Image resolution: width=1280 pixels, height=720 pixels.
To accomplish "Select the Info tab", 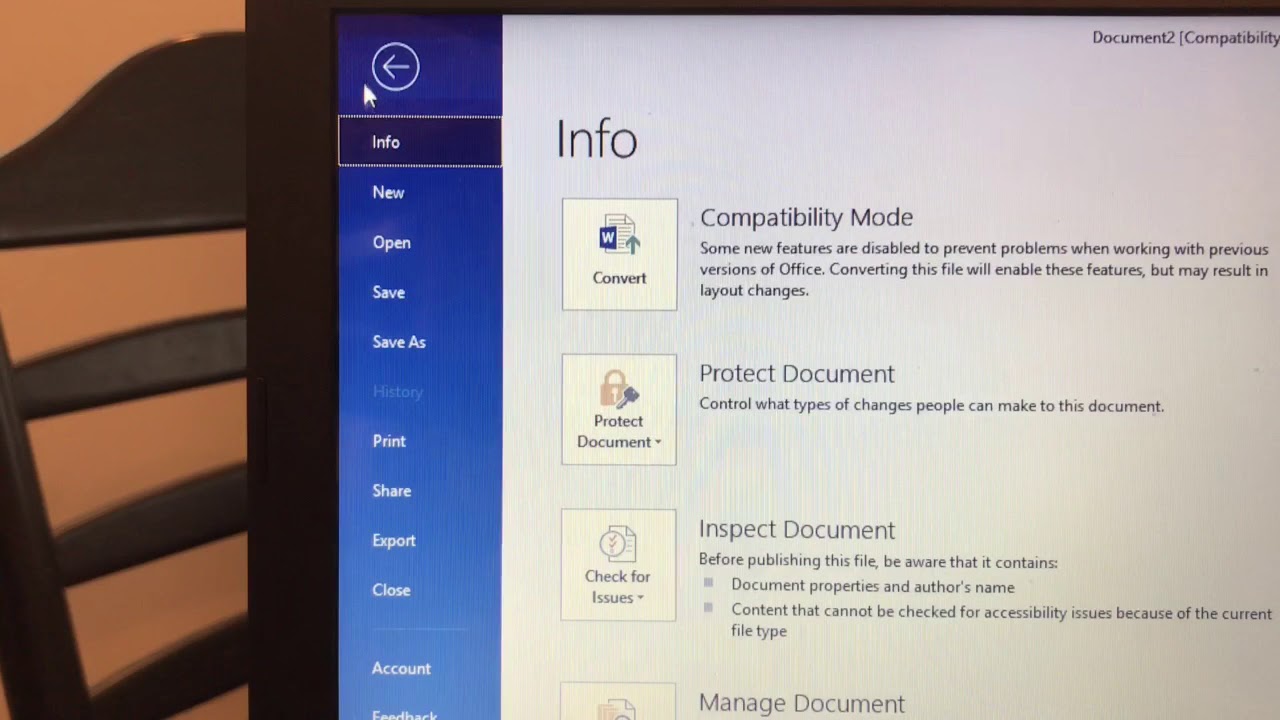I will pos(420,142).
